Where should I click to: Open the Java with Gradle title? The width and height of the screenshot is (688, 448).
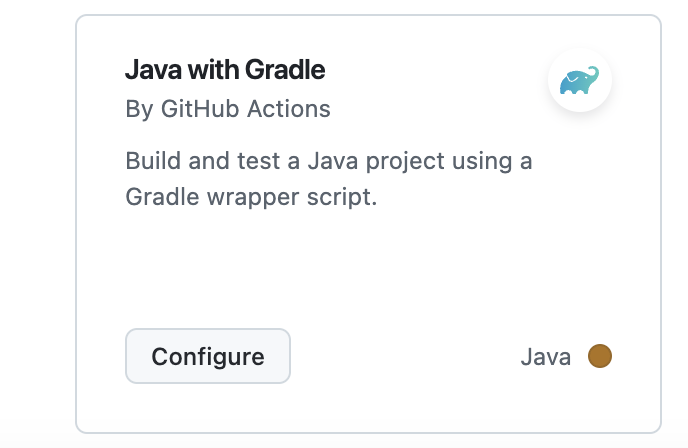coord(225,70)
